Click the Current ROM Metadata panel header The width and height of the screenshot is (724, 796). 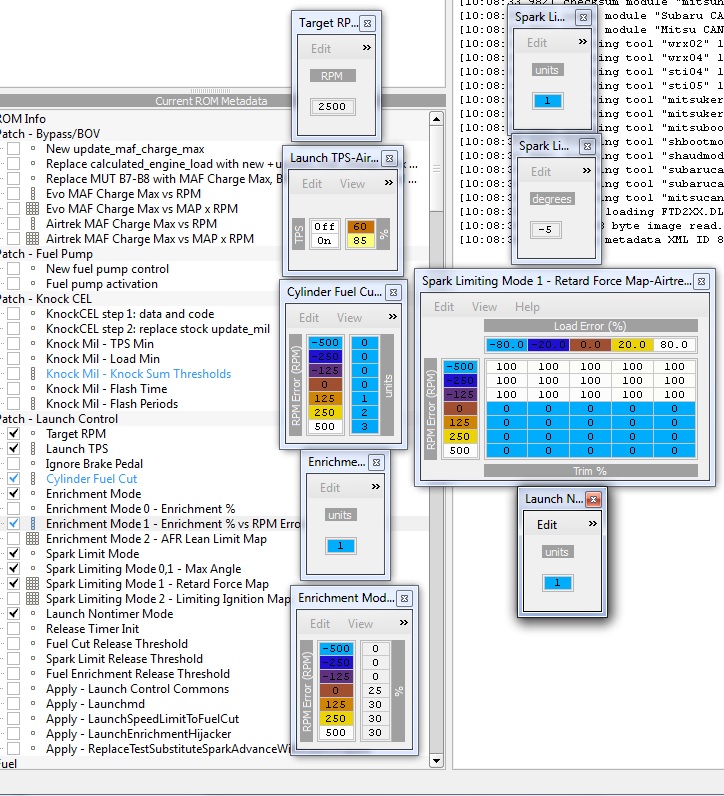tap(211, 101)
